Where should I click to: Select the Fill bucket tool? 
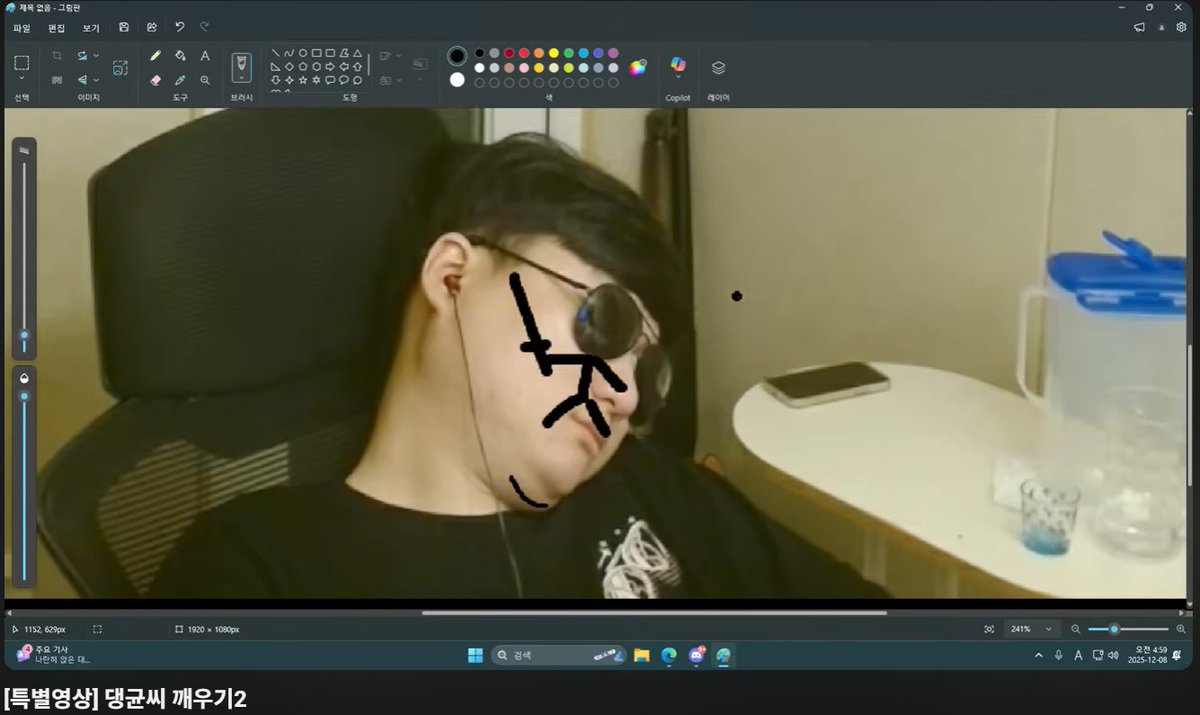[x=180, y=56]
